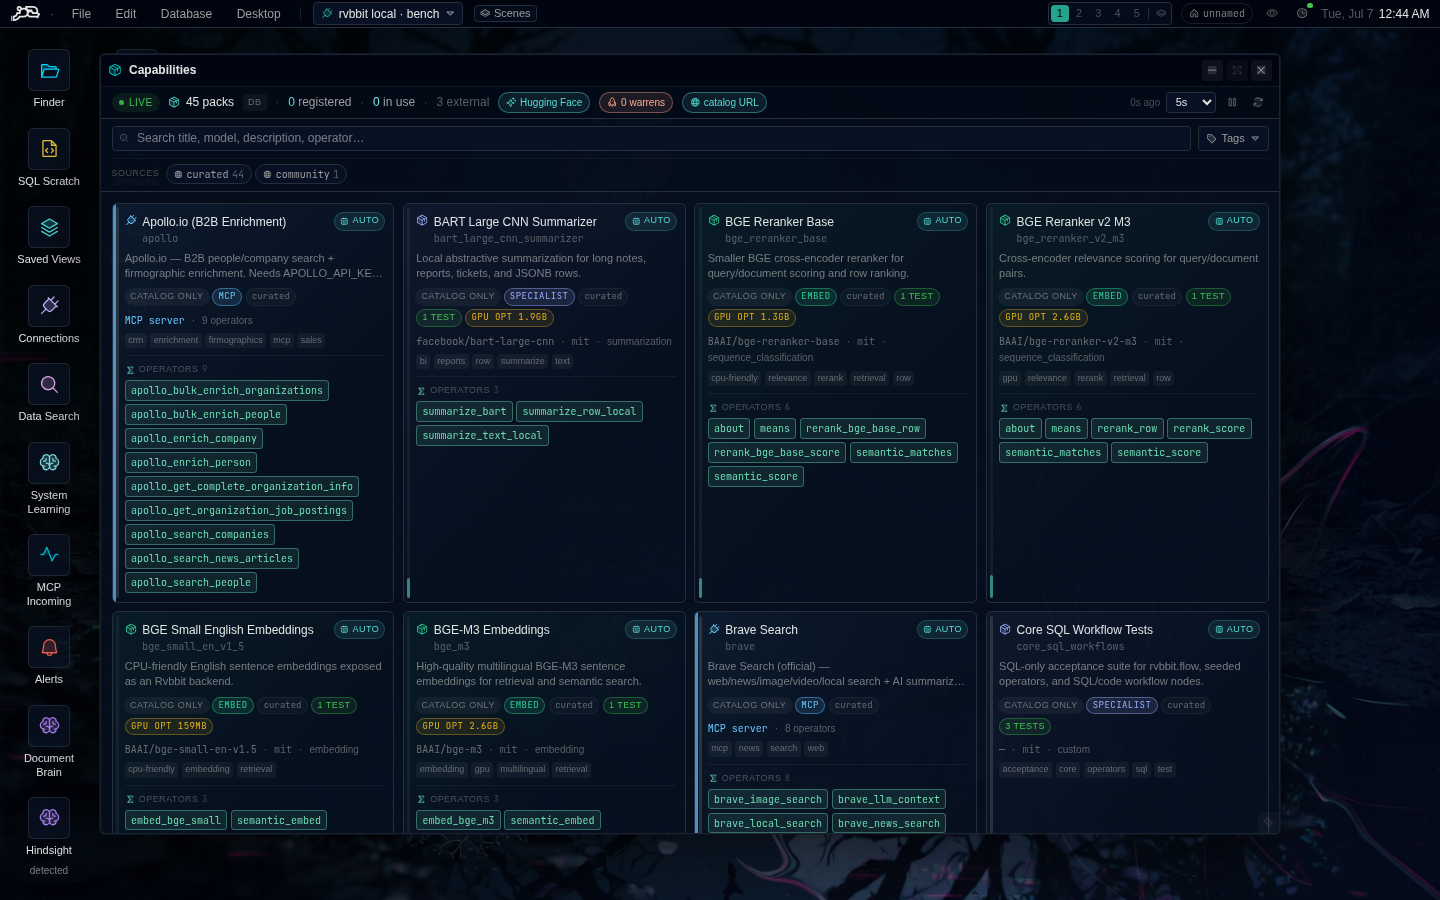Collapse the BGE Reranker Base OPERATORS 6 section
The height and width of the screenshot is (900, 1440).
[x=749, y=407]
